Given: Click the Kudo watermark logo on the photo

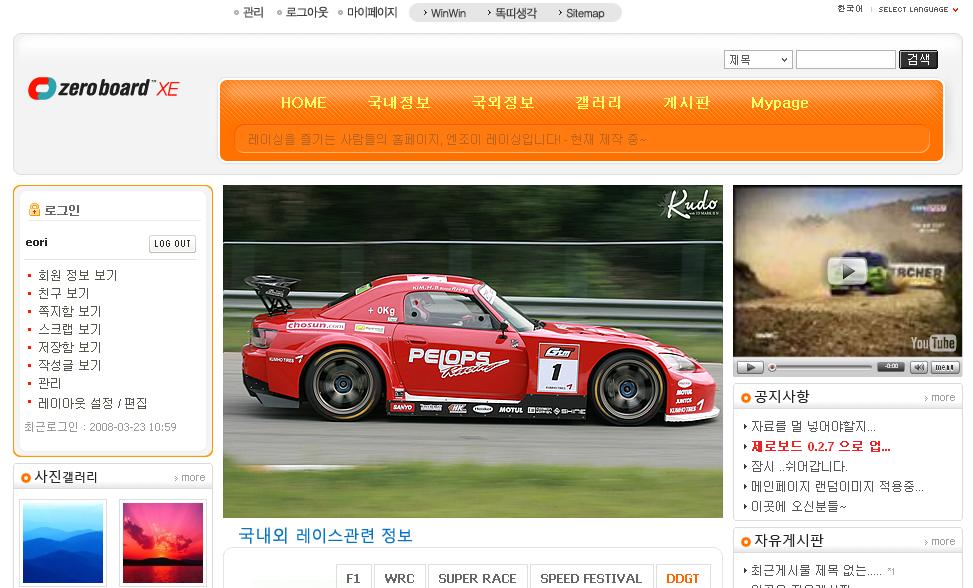Looking at the screenshot, I should click(x=691, y=204).
